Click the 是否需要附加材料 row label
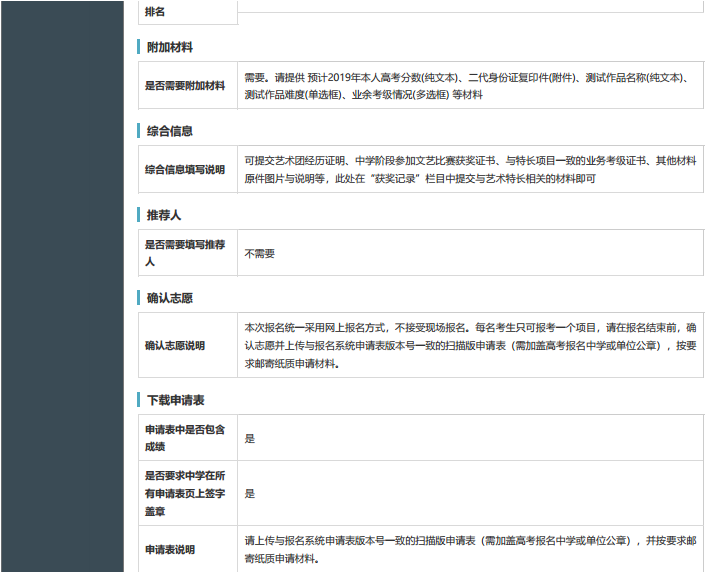705x572 pixels. point(185,86)
